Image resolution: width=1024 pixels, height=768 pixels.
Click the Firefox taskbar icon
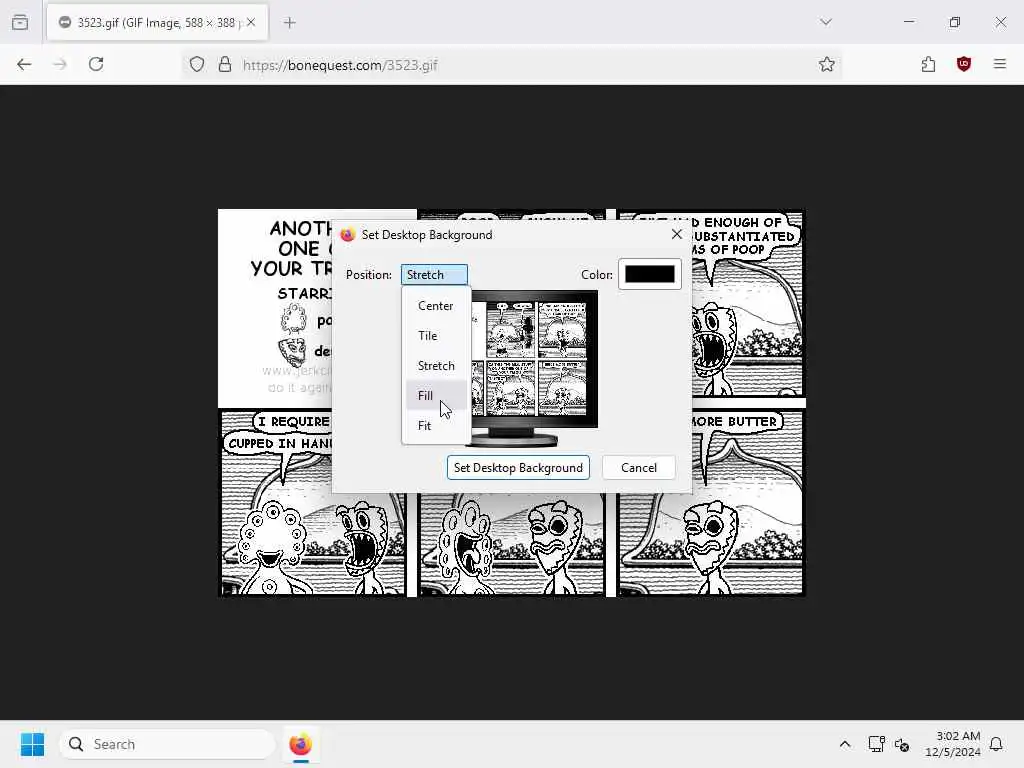(x=300, y=744)
